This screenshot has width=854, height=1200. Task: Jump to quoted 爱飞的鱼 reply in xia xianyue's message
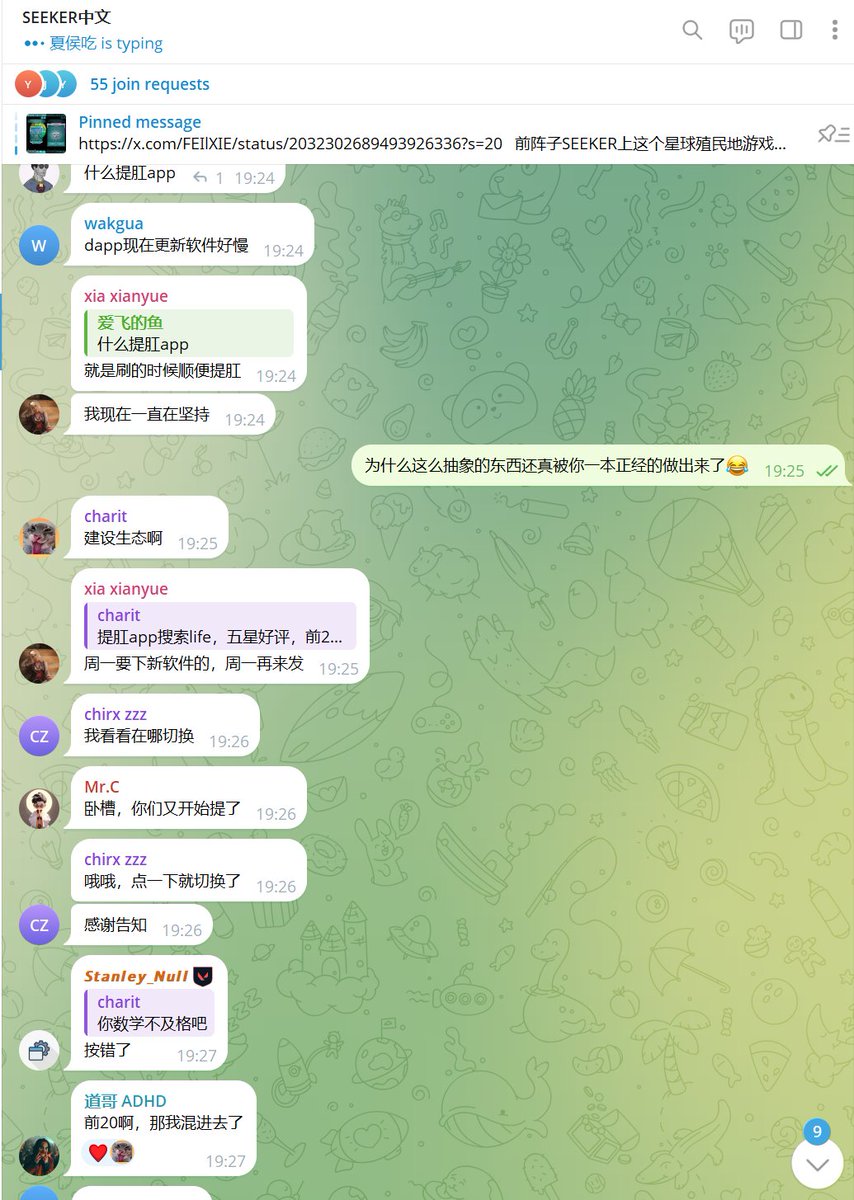[x=189, y=333]
